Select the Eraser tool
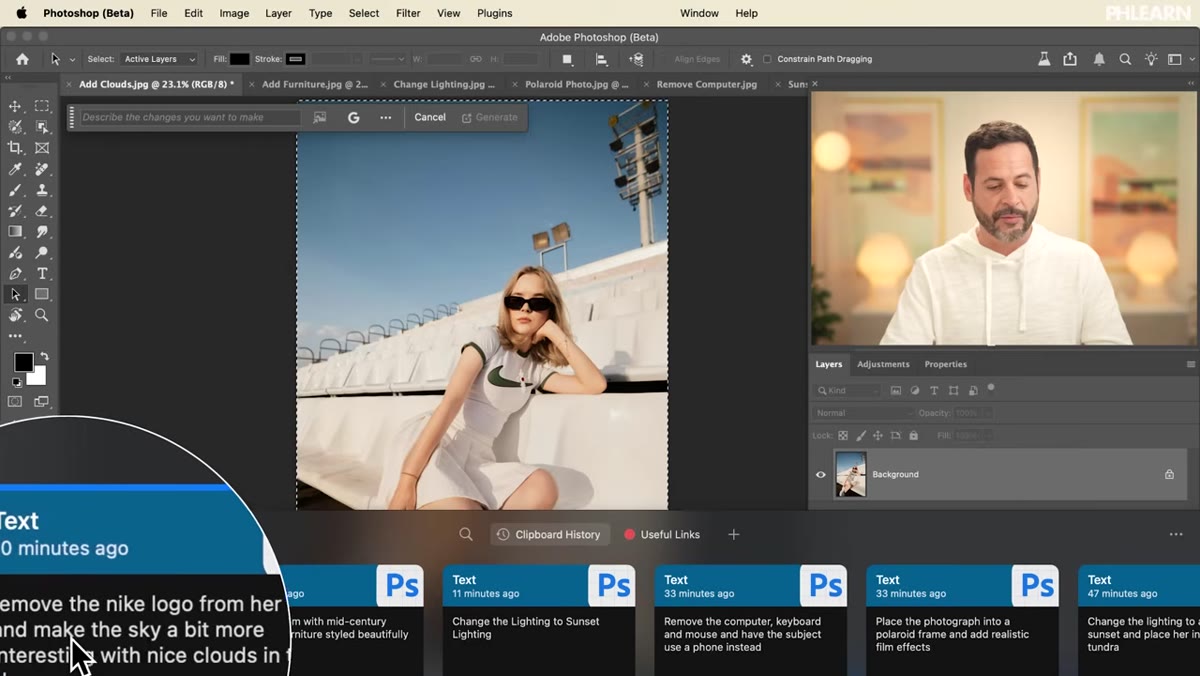Viewport: 1200px width, 676px height. [42, 211]
